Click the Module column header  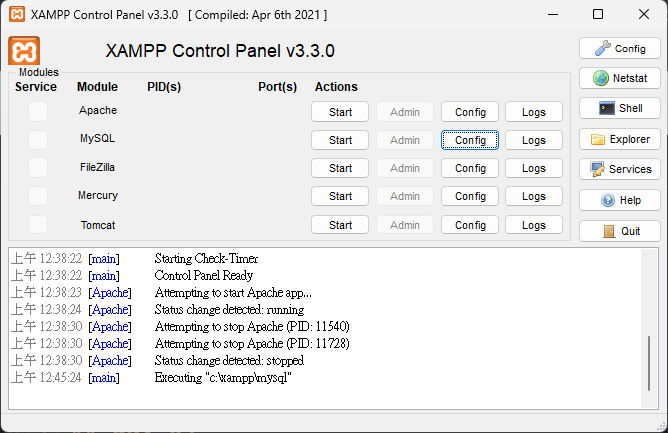tap(97, 87)
